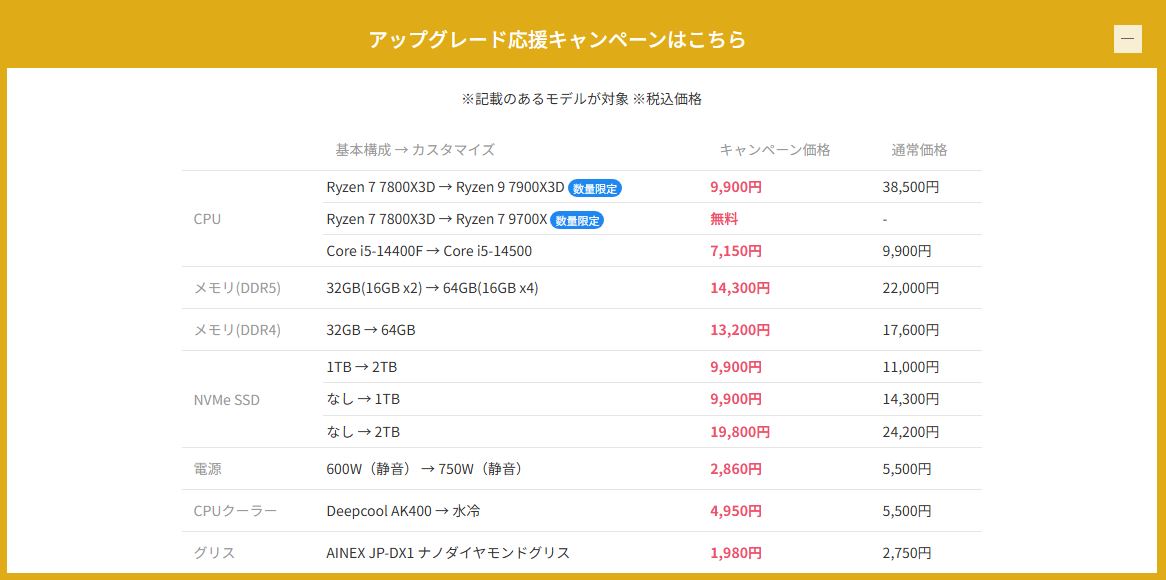Click the AINEX JP-DX1 ナノダイヤモンドグリス item
The width and height of the screenshot is (1166, 580).
[448, 553]
